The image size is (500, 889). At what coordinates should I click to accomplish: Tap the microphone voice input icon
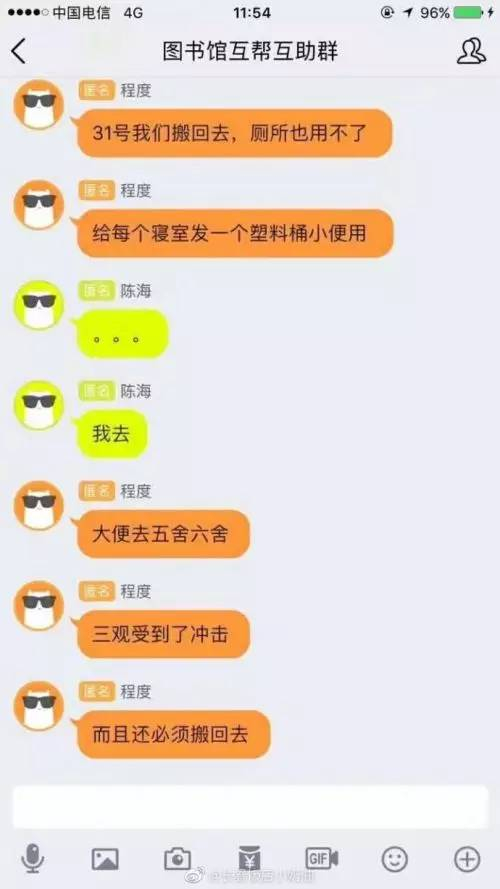tap(32, 858)
